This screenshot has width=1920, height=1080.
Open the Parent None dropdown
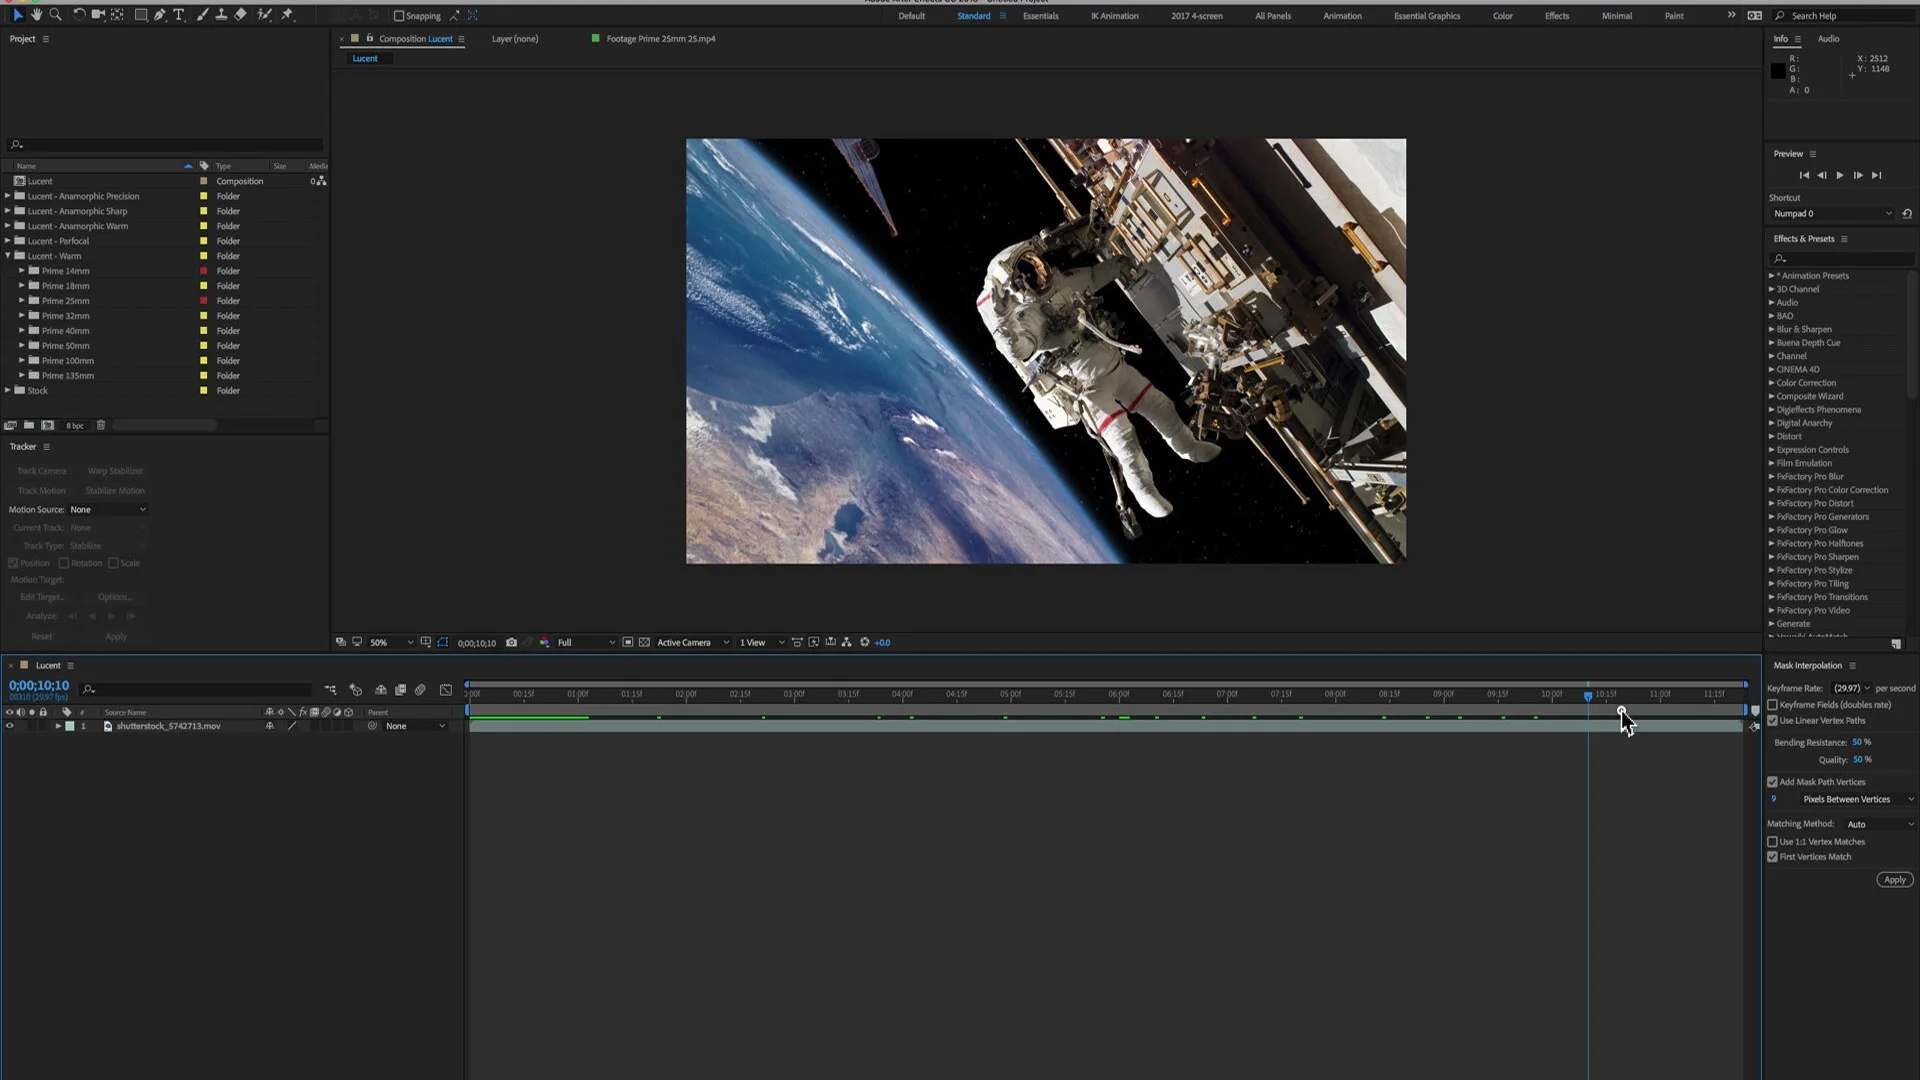pyautogui.click(x=415, y=727)
